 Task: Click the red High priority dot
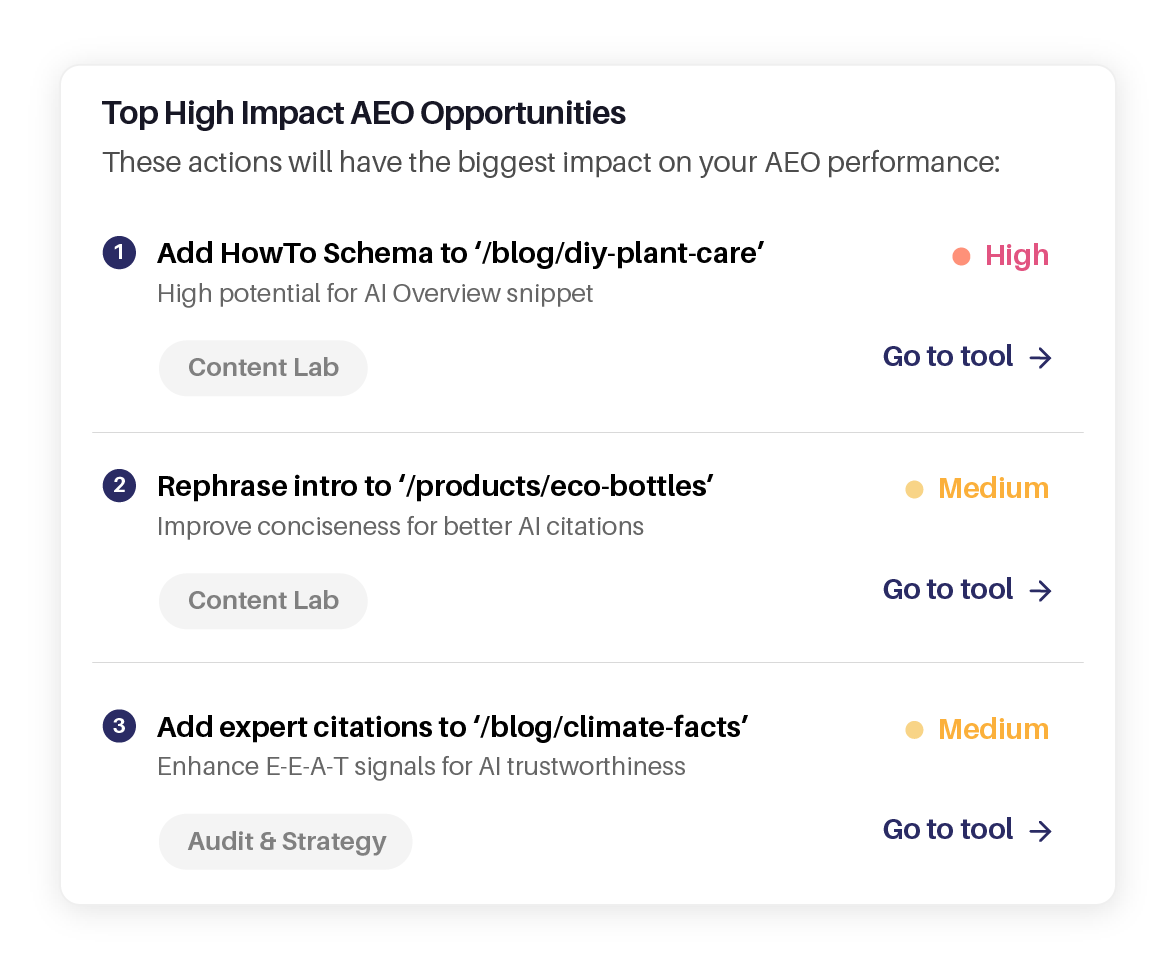(x=961, y=256)
